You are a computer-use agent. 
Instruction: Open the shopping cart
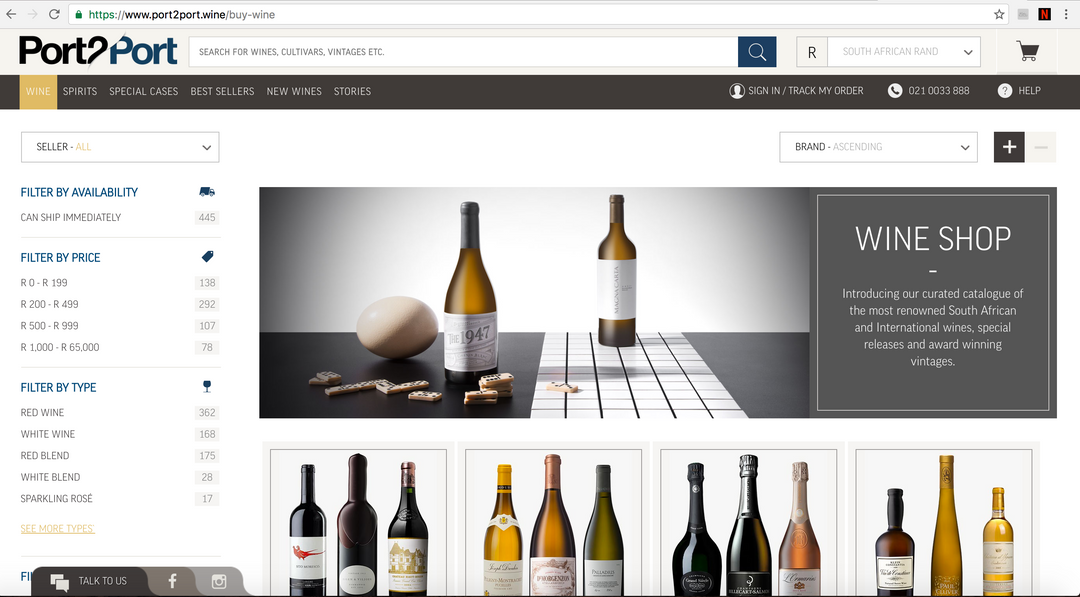pyautogui.click(x=1027, y=51)
